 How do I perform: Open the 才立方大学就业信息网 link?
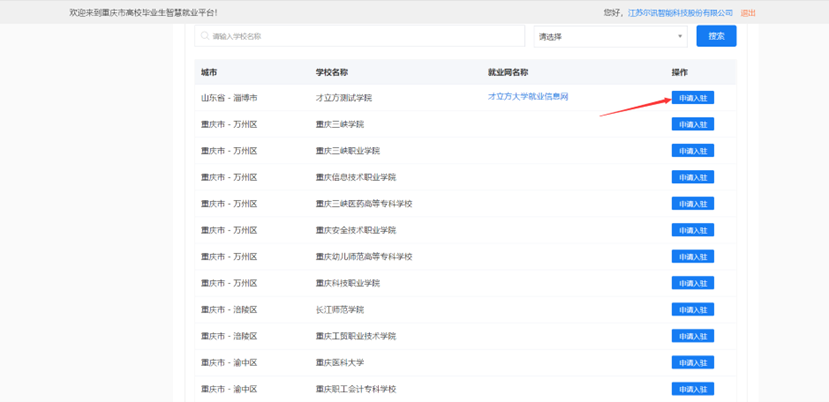tap(528, 97)
